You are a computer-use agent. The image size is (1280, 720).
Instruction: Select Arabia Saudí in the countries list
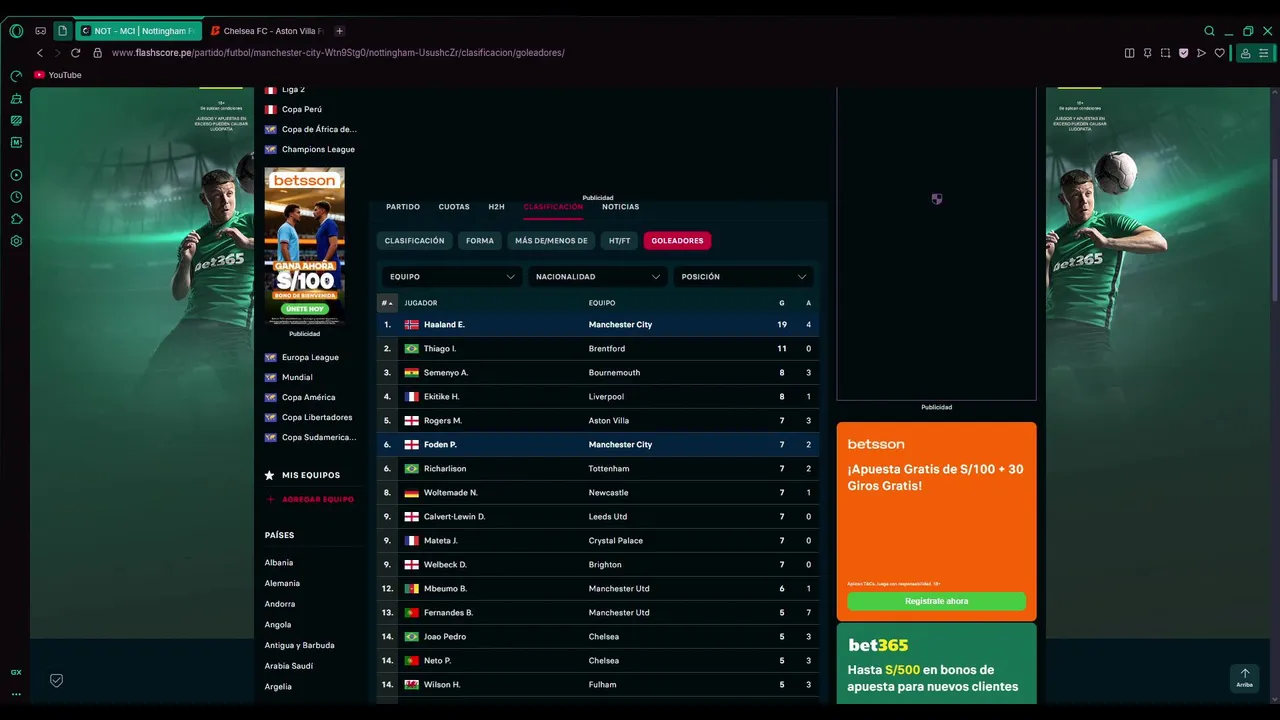(289, 666)
